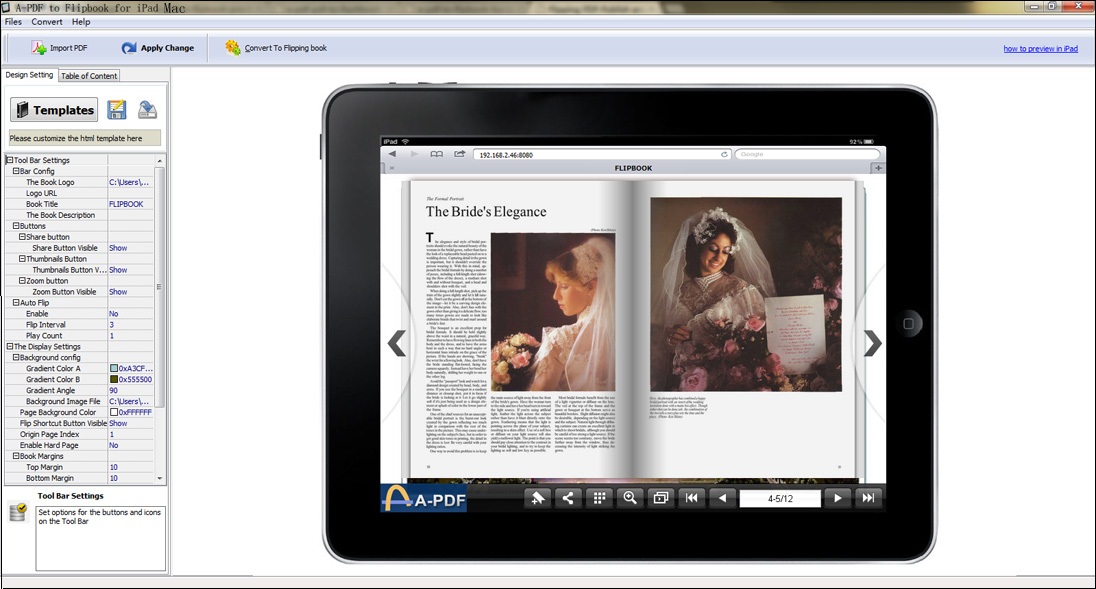Click the window frame icon on flipbook toolbar
The image size is (1096, 589).
pos(661,498)
